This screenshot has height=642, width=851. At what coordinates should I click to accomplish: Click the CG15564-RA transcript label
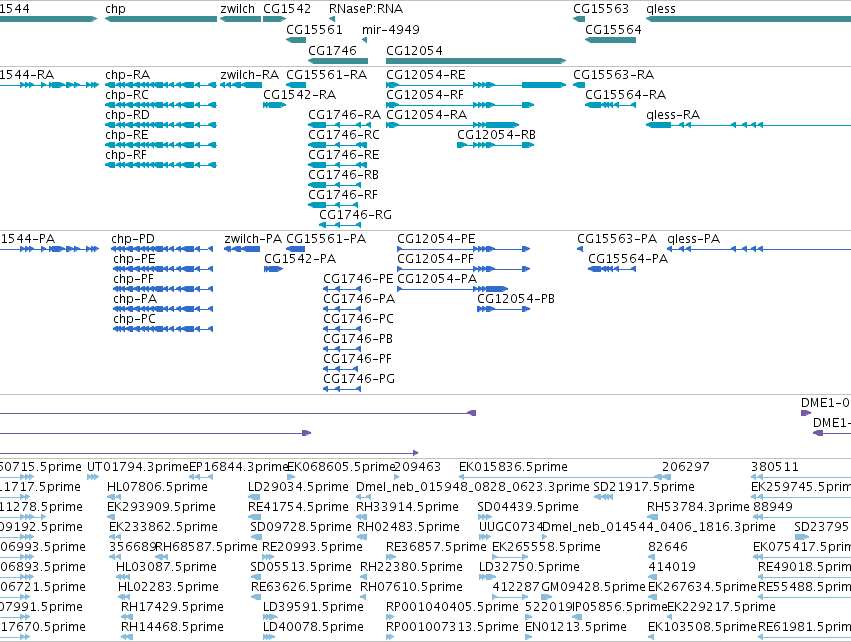click(626, 94)
